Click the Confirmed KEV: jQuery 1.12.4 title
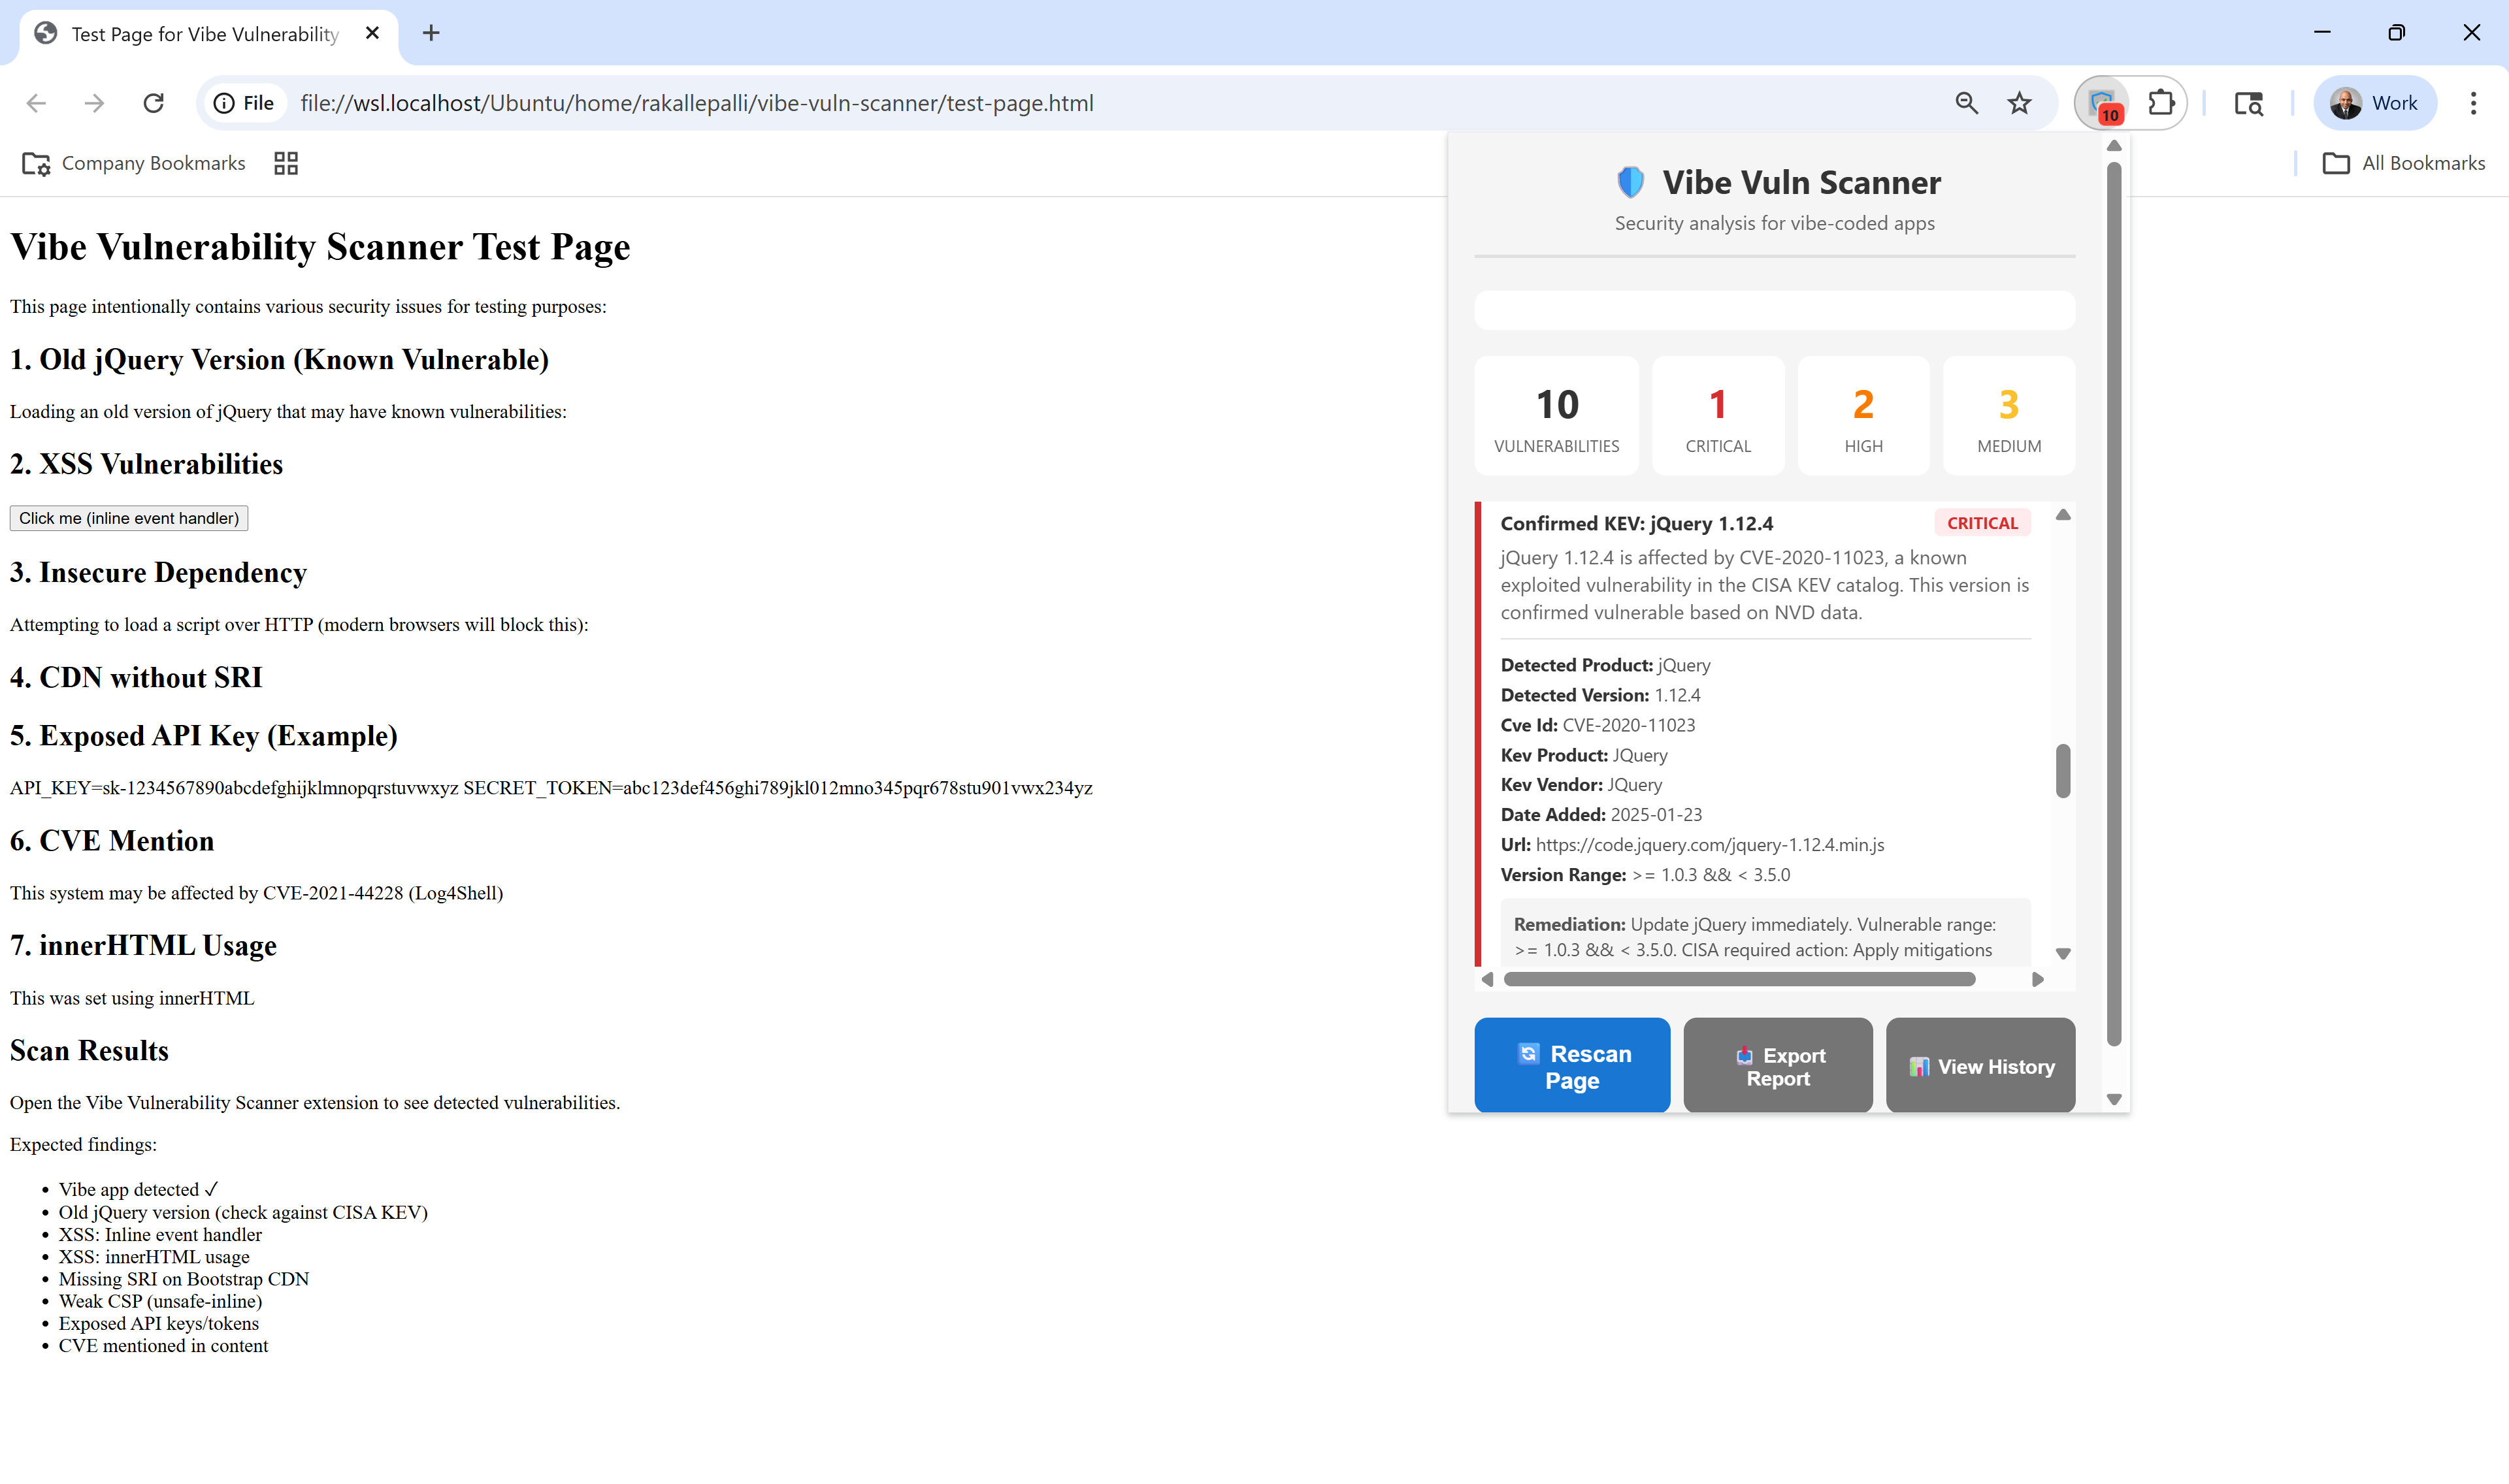Image resolution: width=2509 pixels, height=1484 pixels. pyautogui.click(x=1637, y=524)
